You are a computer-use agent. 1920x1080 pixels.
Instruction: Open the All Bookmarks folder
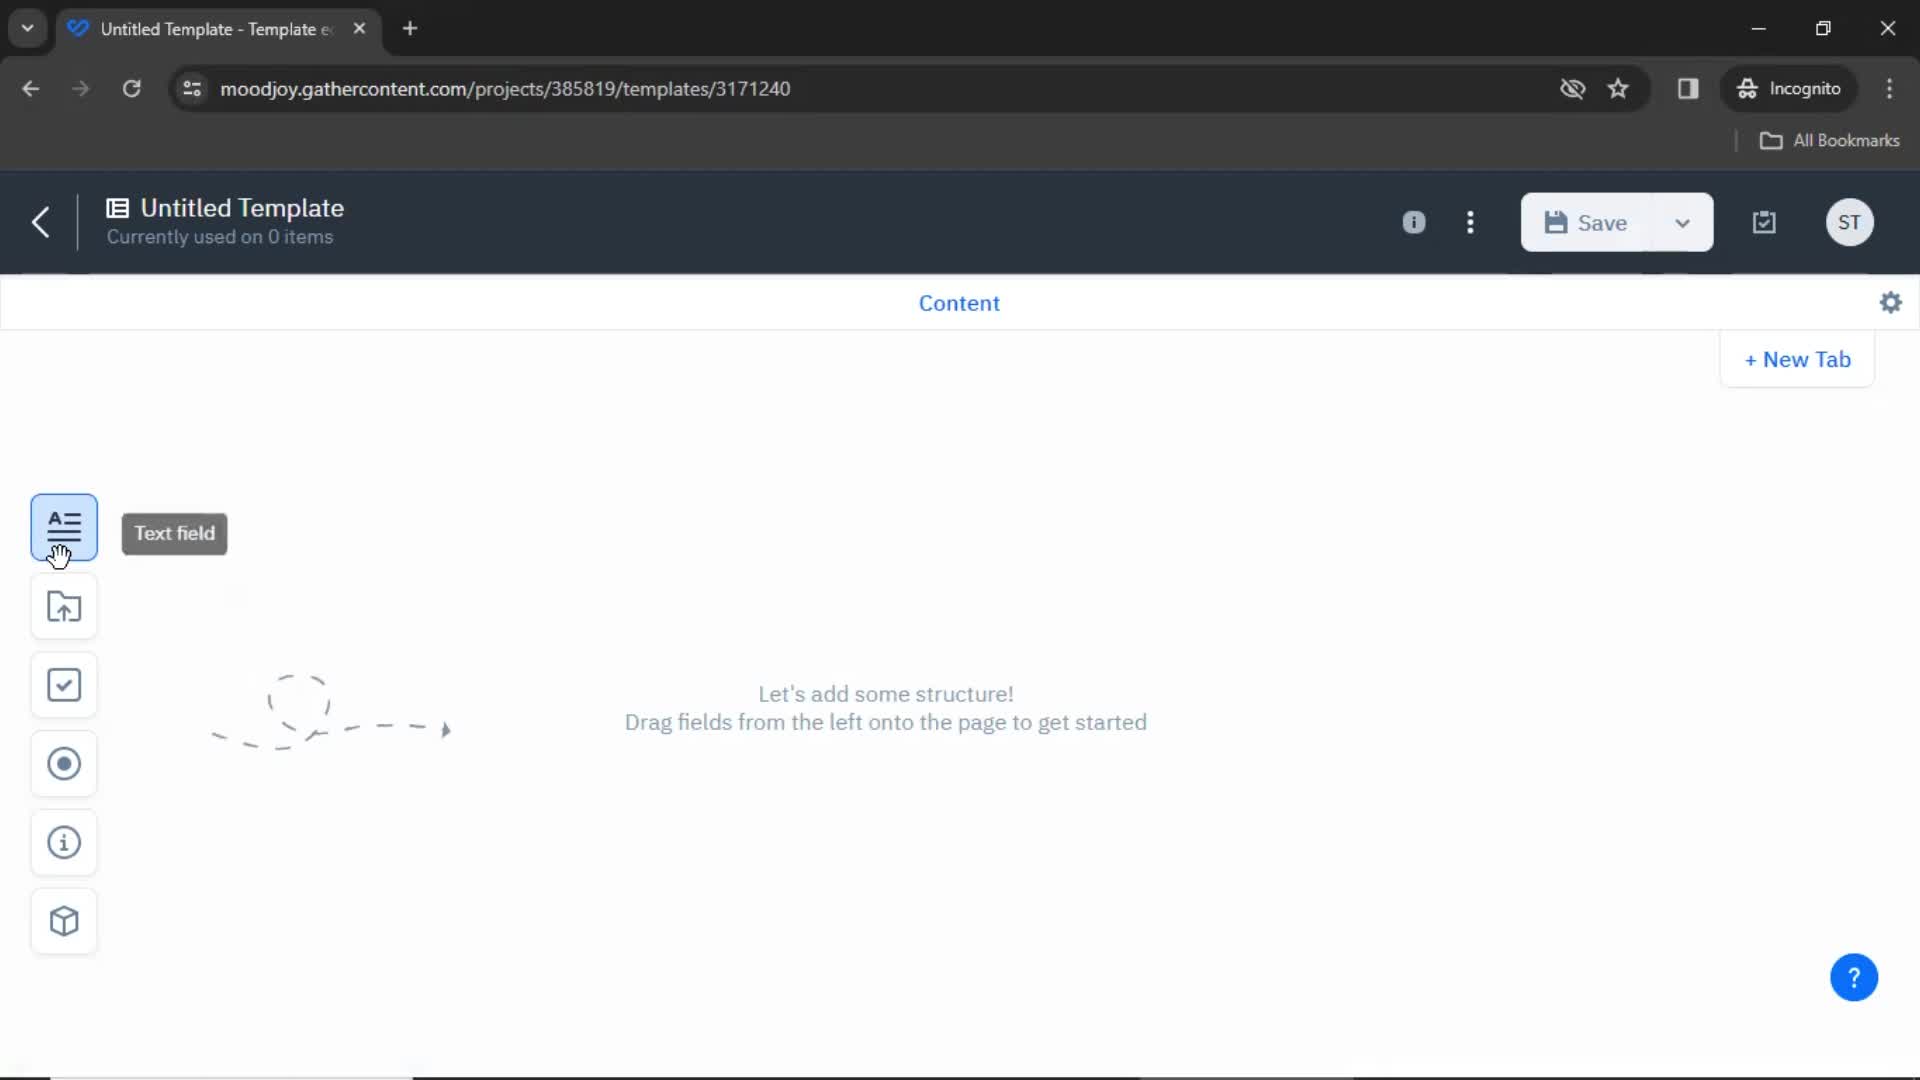1829,140
